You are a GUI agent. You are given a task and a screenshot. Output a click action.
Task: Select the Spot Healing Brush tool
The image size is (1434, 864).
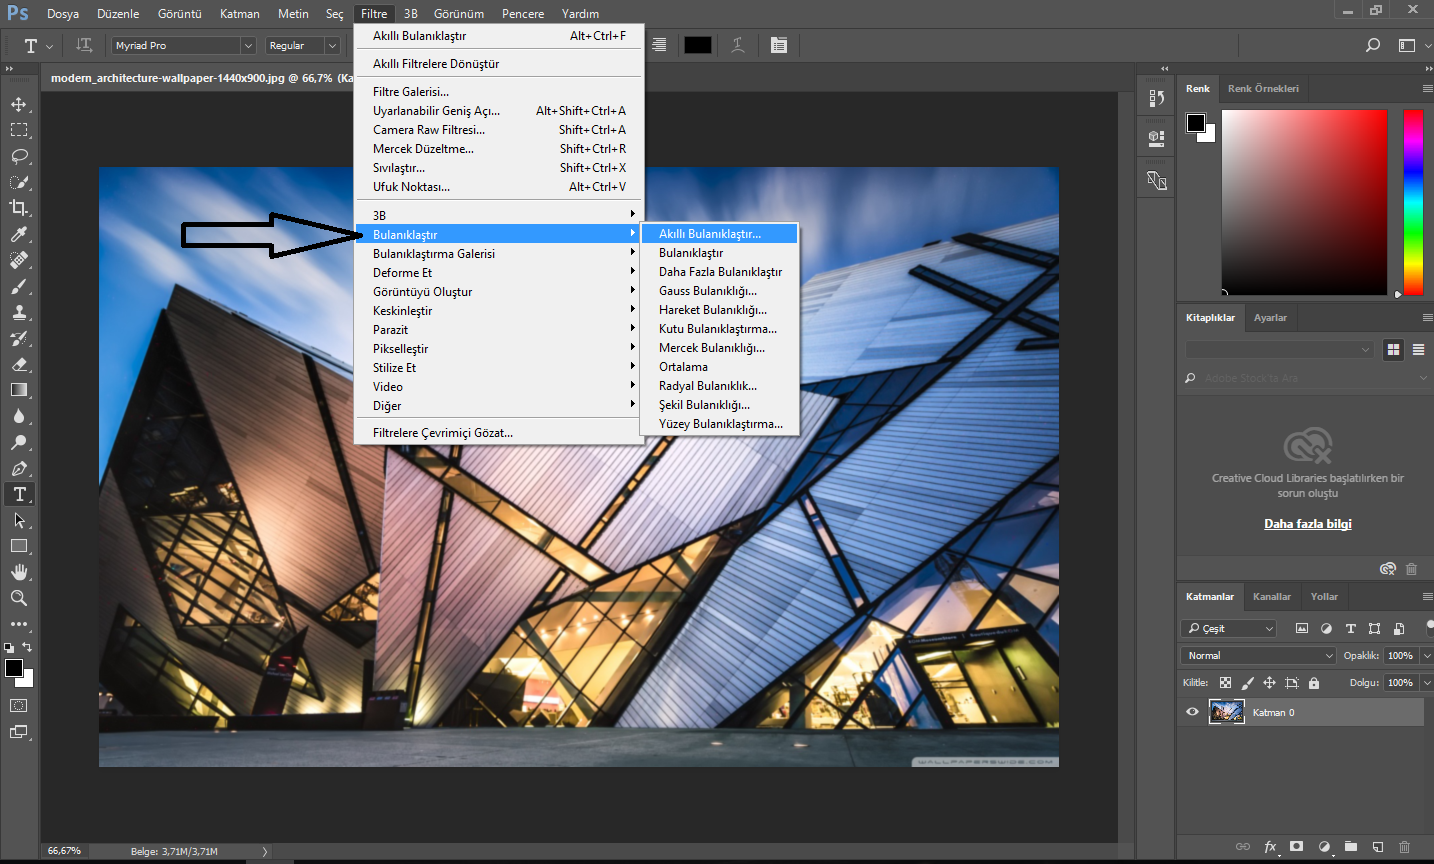click(x=19, y=260)
